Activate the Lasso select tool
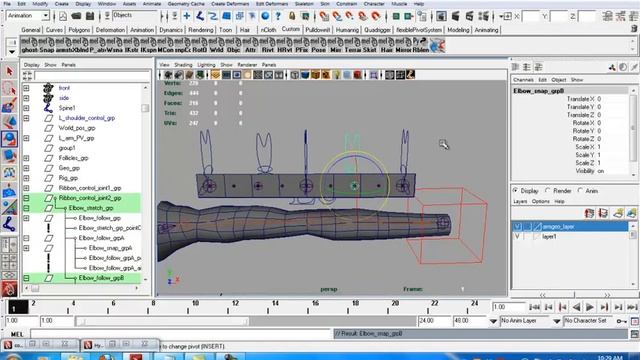Viewport: 640px width, 360px height. pyautogui.click(x=9, y=88)
